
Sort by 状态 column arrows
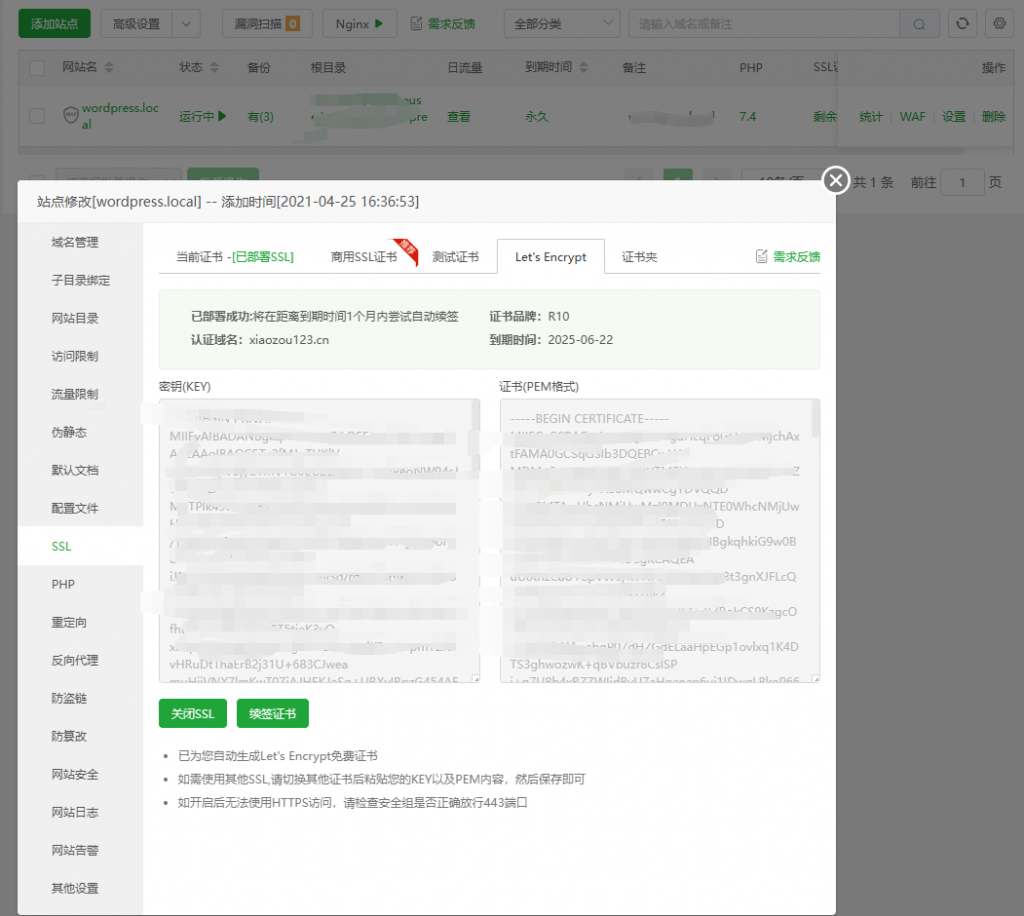[214, 67]
